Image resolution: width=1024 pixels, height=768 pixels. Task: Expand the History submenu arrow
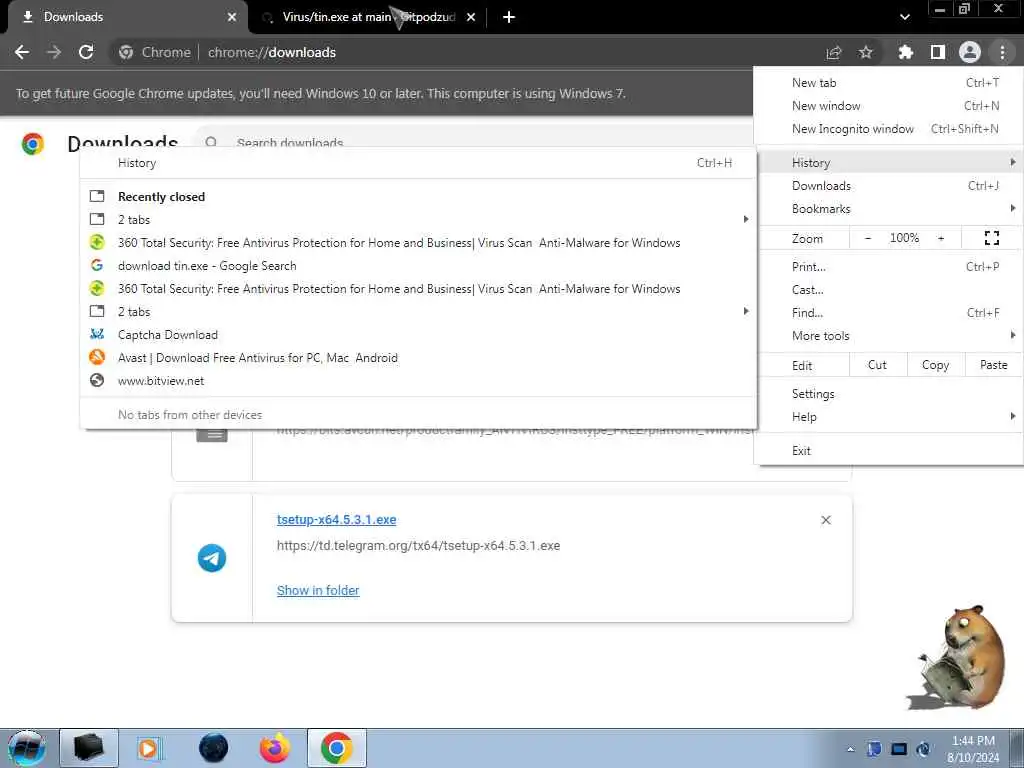pyautogui.click(x=1012, y=162)
